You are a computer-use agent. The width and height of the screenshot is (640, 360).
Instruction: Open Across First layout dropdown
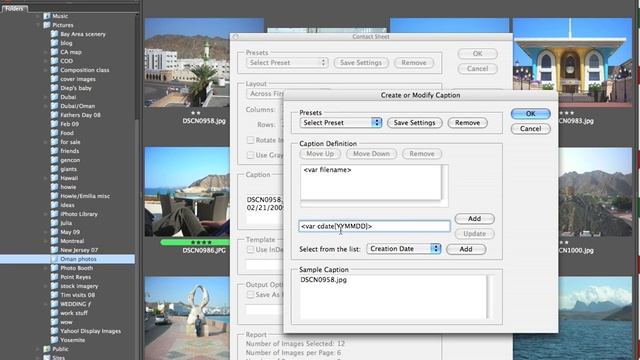265,93
